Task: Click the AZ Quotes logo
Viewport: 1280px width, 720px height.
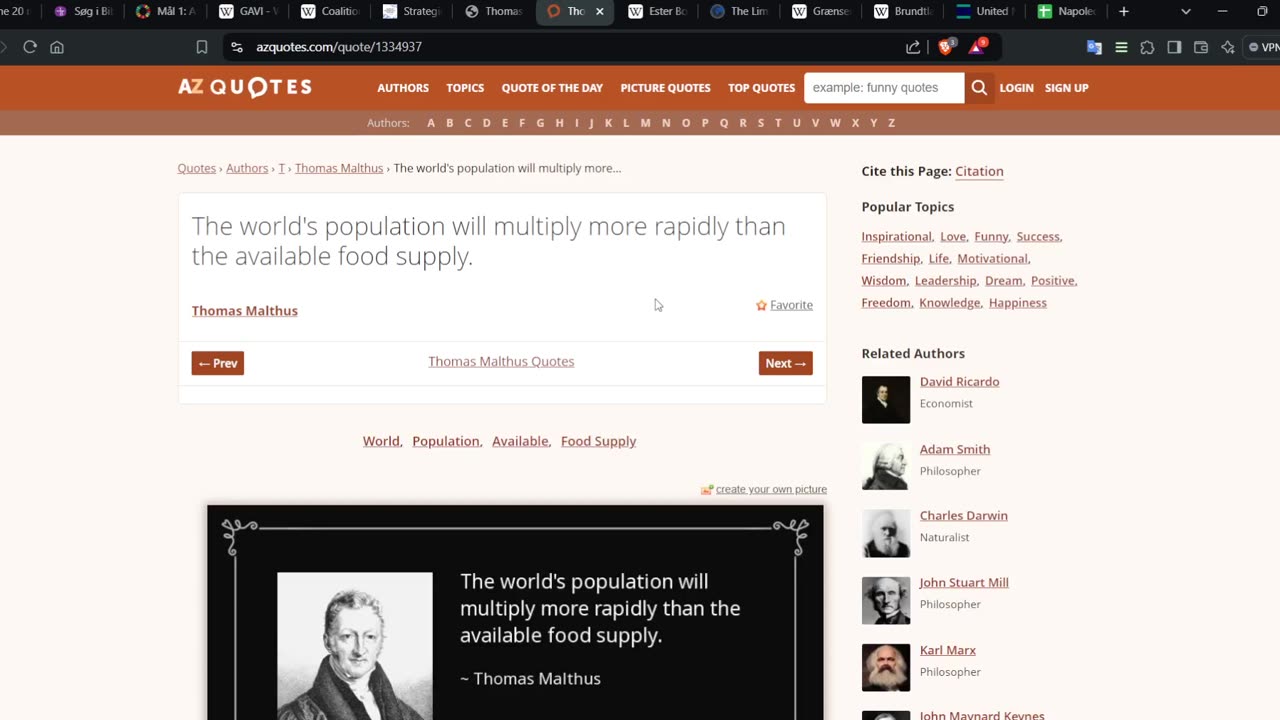Action: point(245,87)
